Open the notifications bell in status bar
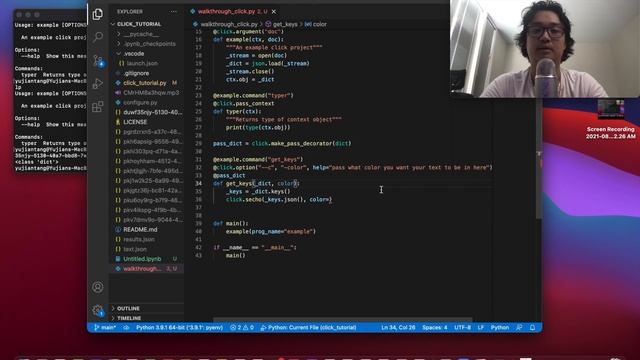The width and height of the screenshot is (640, 360). click(532, 328)
